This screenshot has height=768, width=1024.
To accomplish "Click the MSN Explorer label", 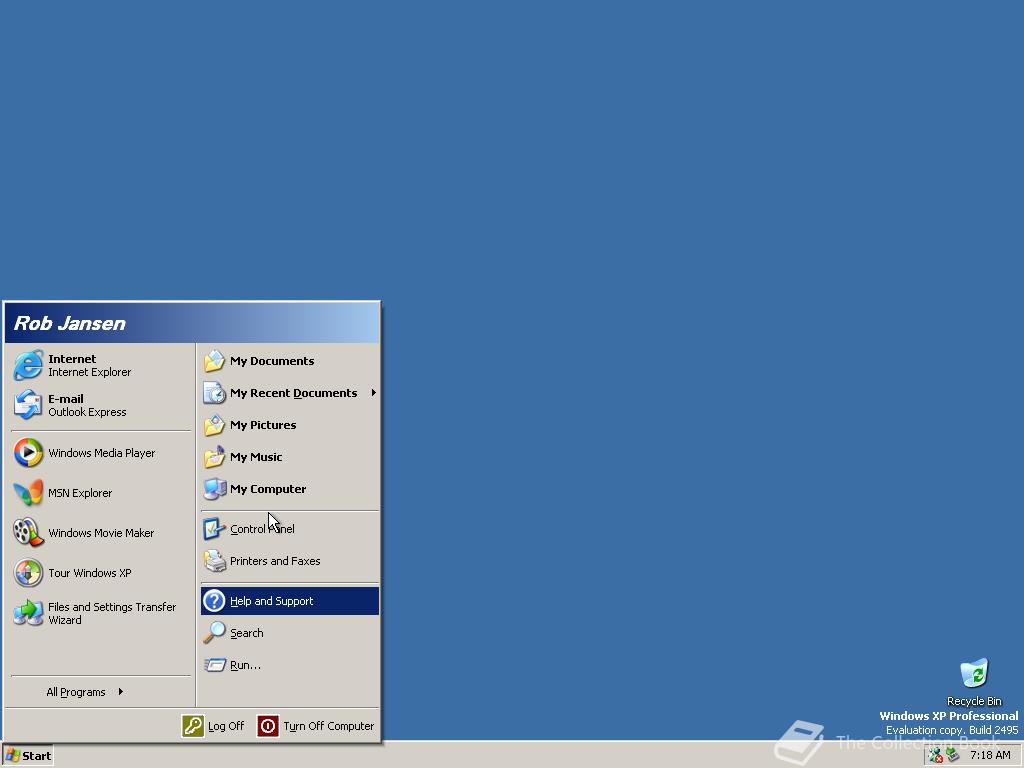I will (x=80, y=493).
